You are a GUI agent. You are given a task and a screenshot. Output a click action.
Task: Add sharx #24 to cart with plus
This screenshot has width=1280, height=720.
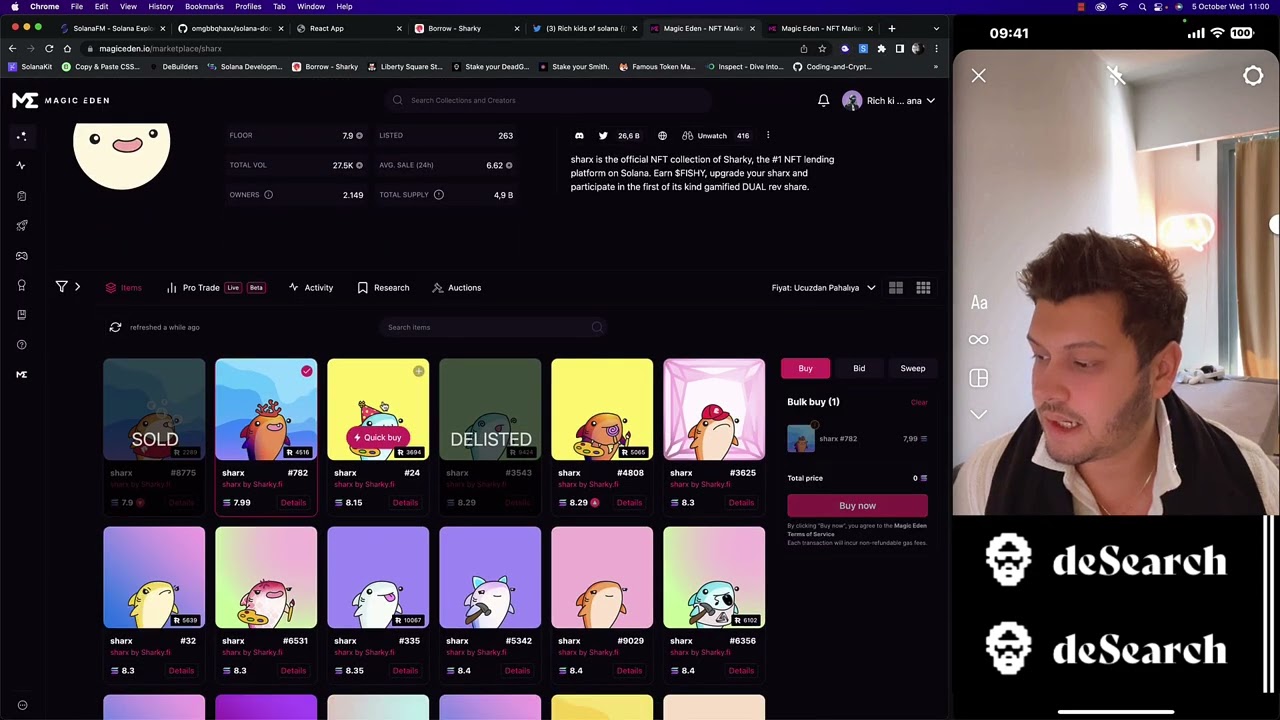point(418,372)
